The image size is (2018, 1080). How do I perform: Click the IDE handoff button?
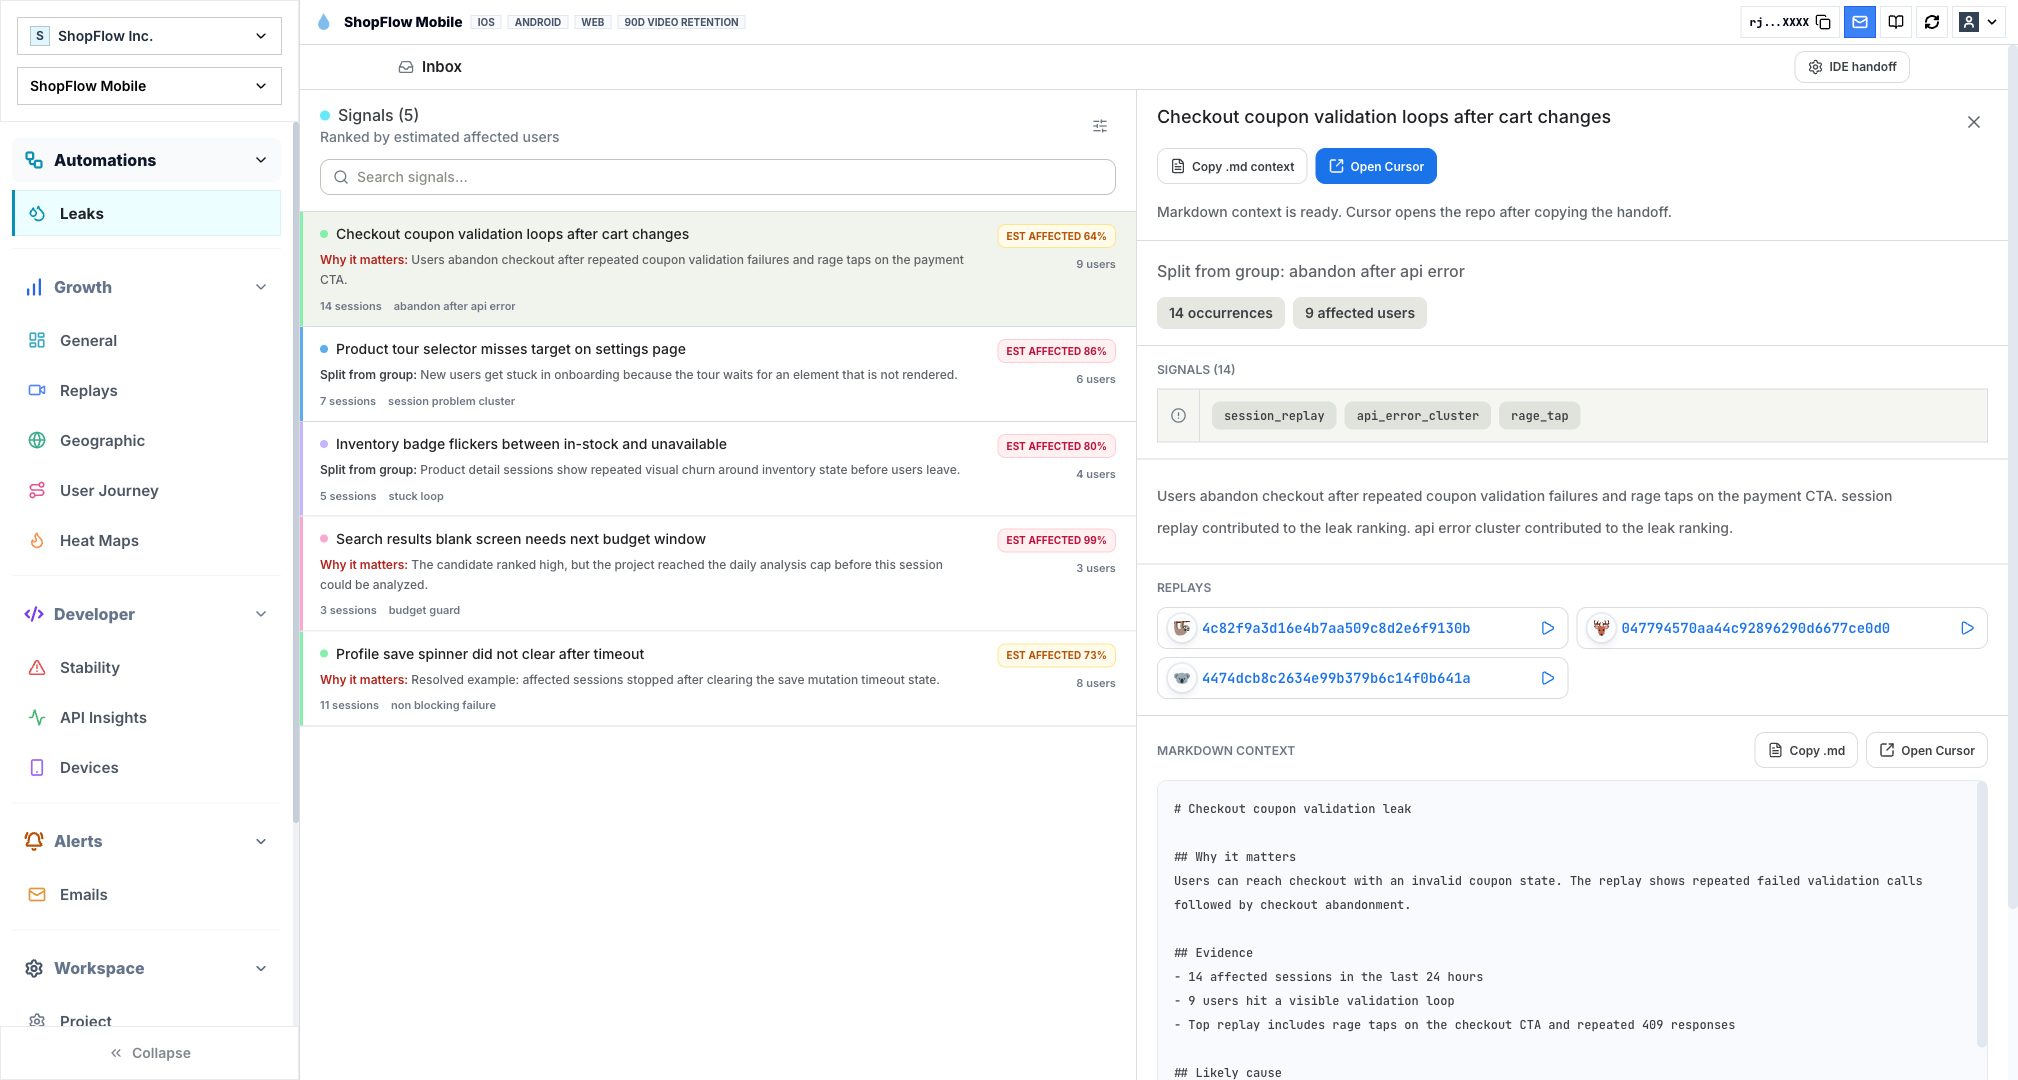tap(1852, 67)
